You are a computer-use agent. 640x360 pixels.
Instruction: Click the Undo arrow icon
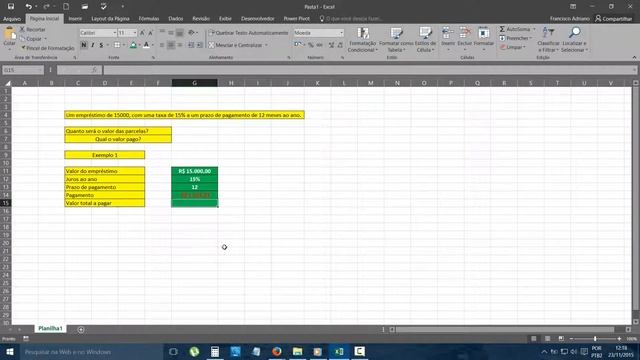[x=28, y=6]
